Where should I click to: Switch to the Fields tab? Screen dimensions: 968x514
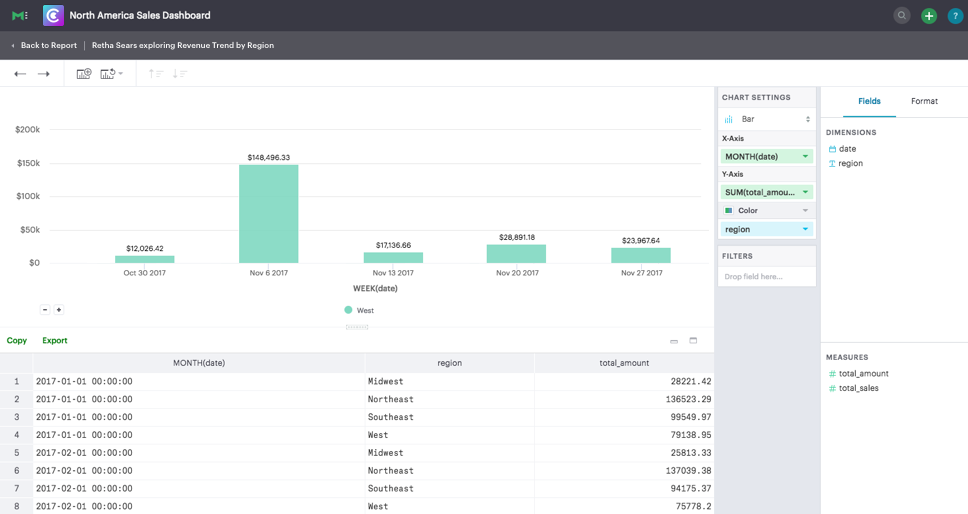pyautogui.click(x=869, y=101)
